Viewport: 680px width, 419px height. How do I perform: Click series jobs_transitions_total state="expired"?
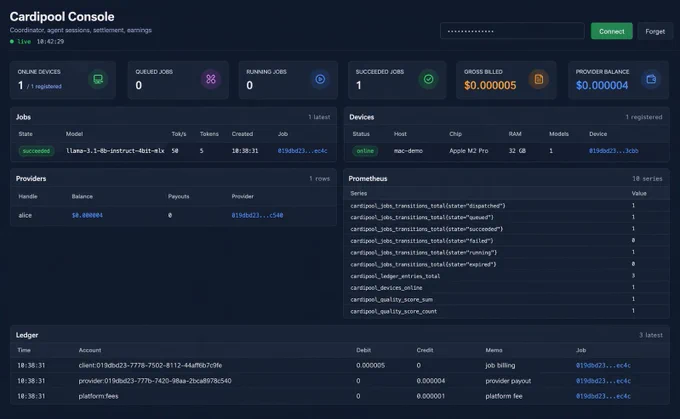click(423, 264)
